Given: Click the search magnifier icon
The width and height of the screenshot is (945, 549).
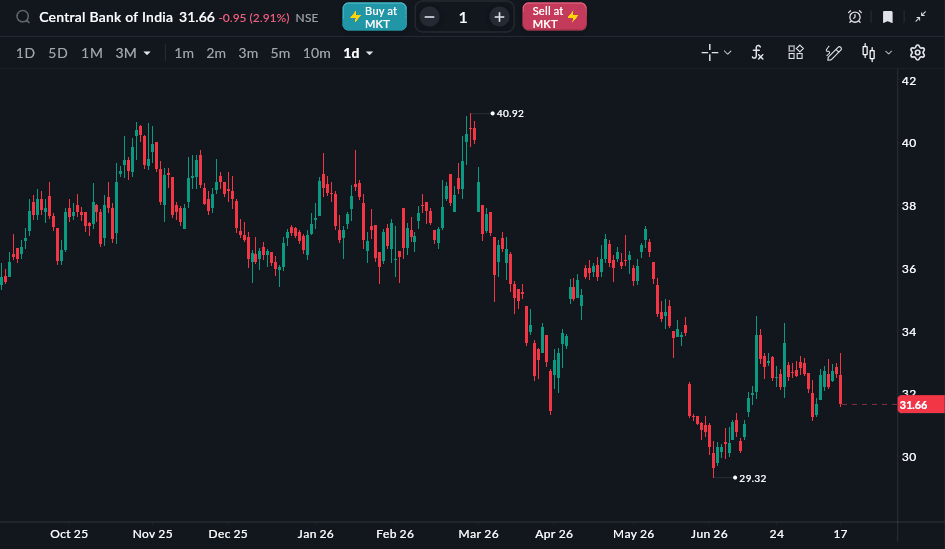Looking at the screenshot, I should [x=23, y=17].
